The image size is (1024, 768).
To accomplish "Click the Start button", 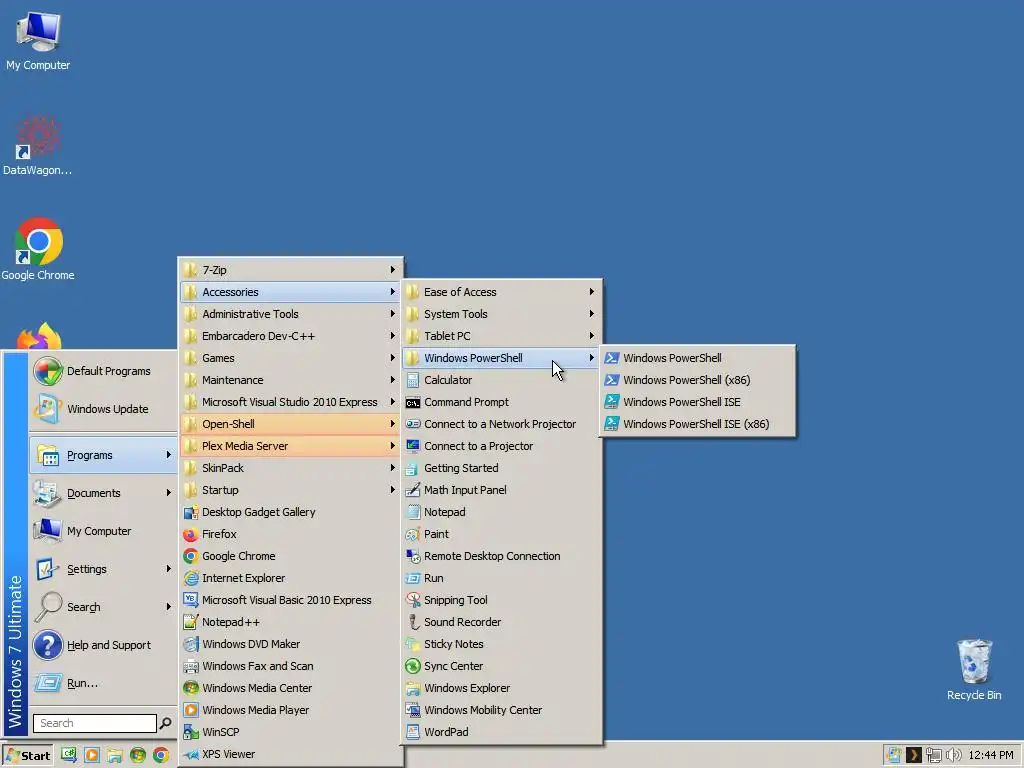I will tap(28, 756).
